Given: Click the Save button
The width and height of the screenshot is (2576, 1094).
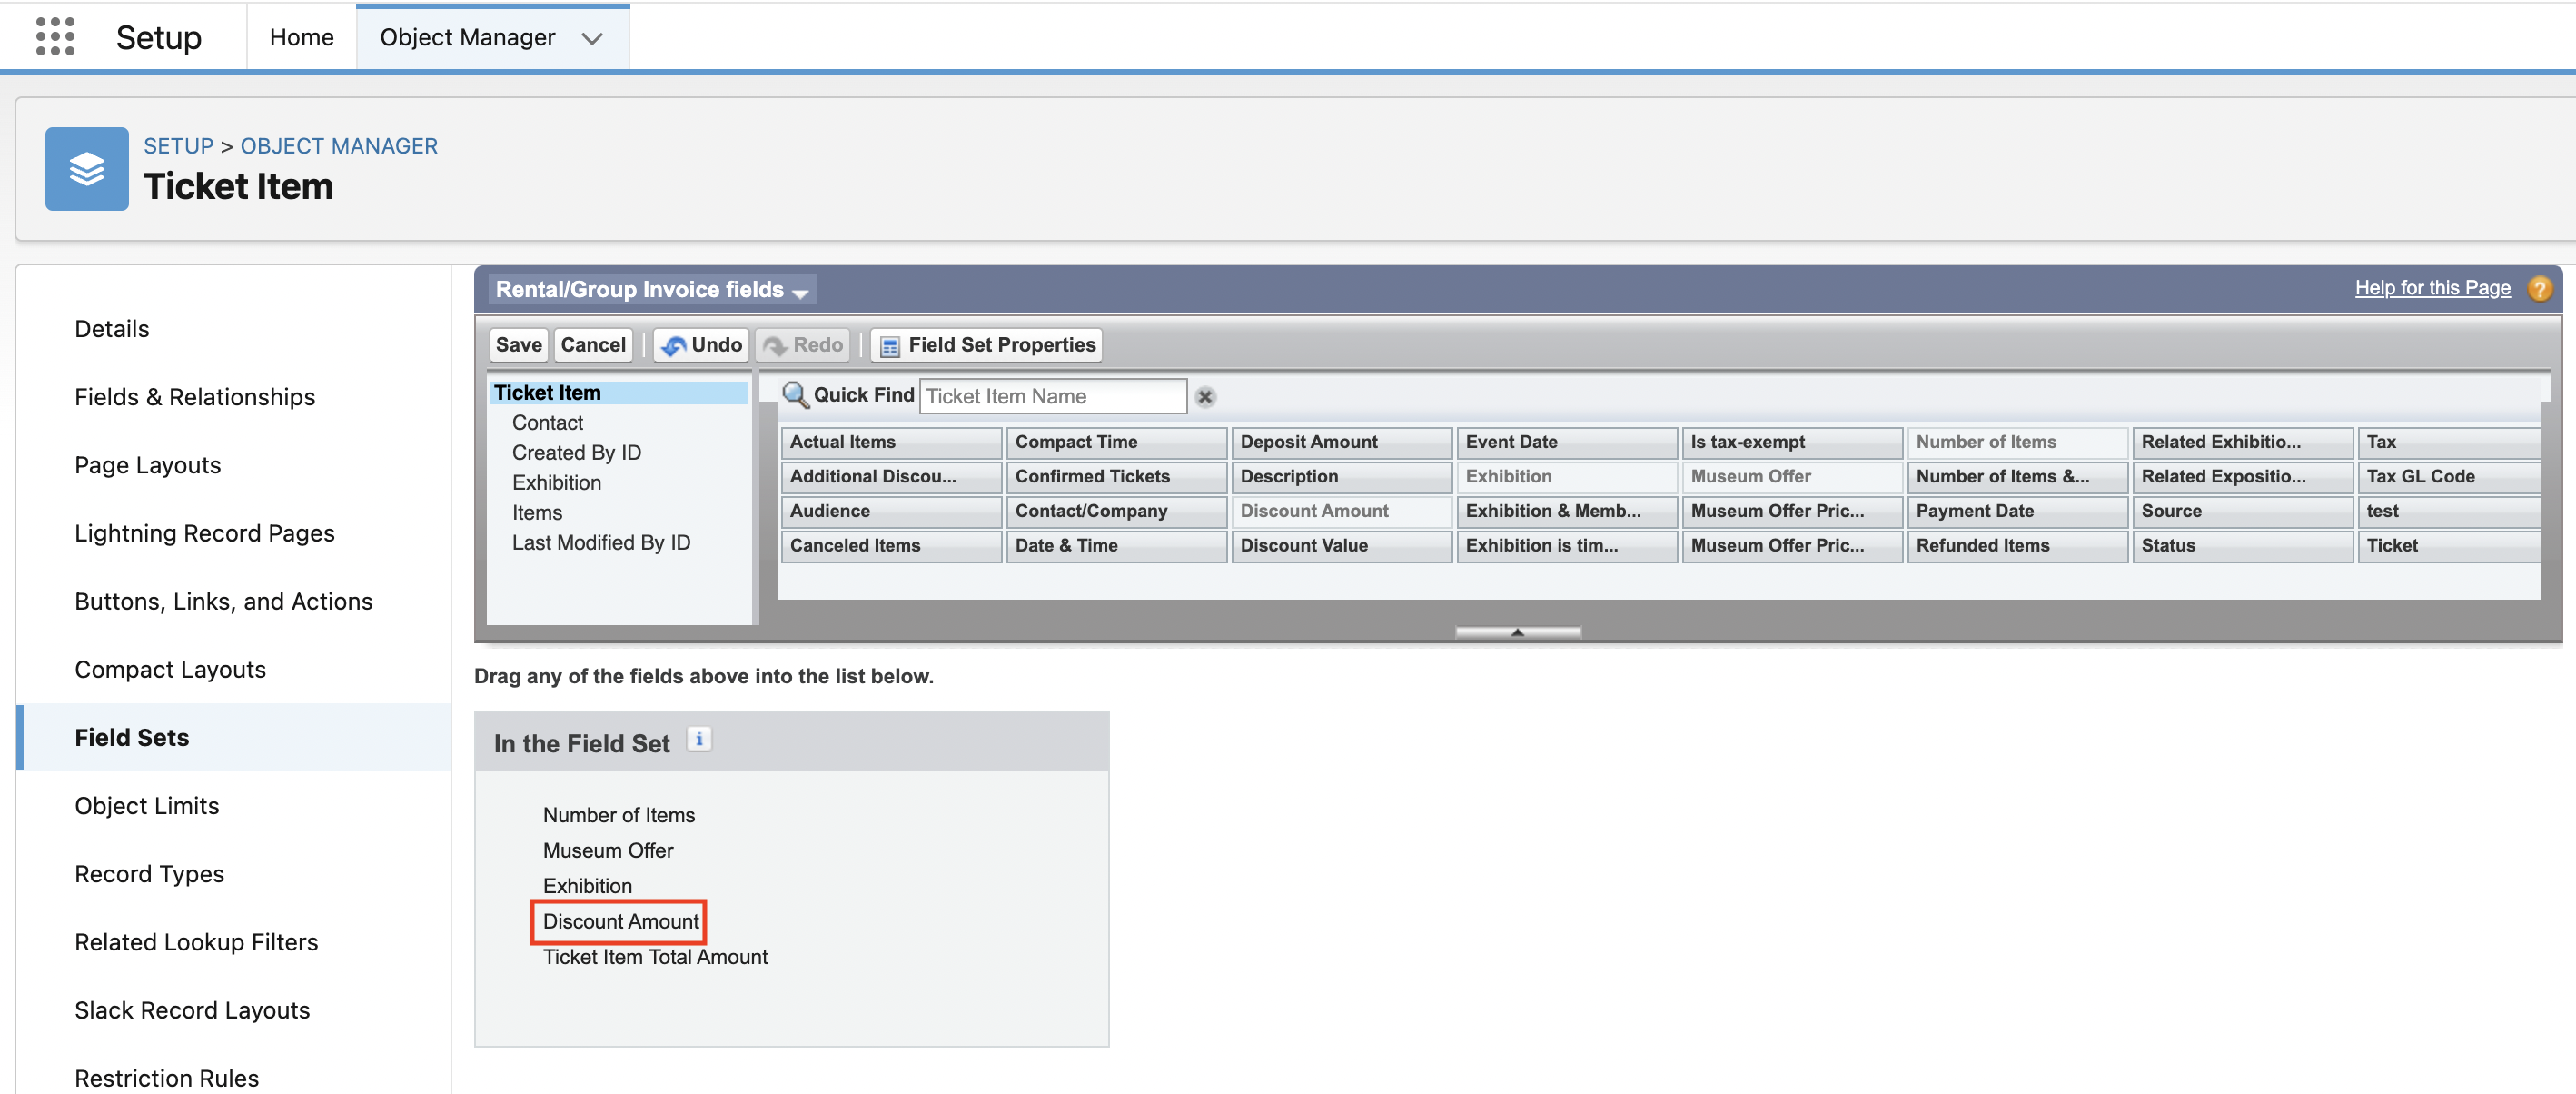Looking at the screenshot, I should pyautogui.click(x=518, y=345).
